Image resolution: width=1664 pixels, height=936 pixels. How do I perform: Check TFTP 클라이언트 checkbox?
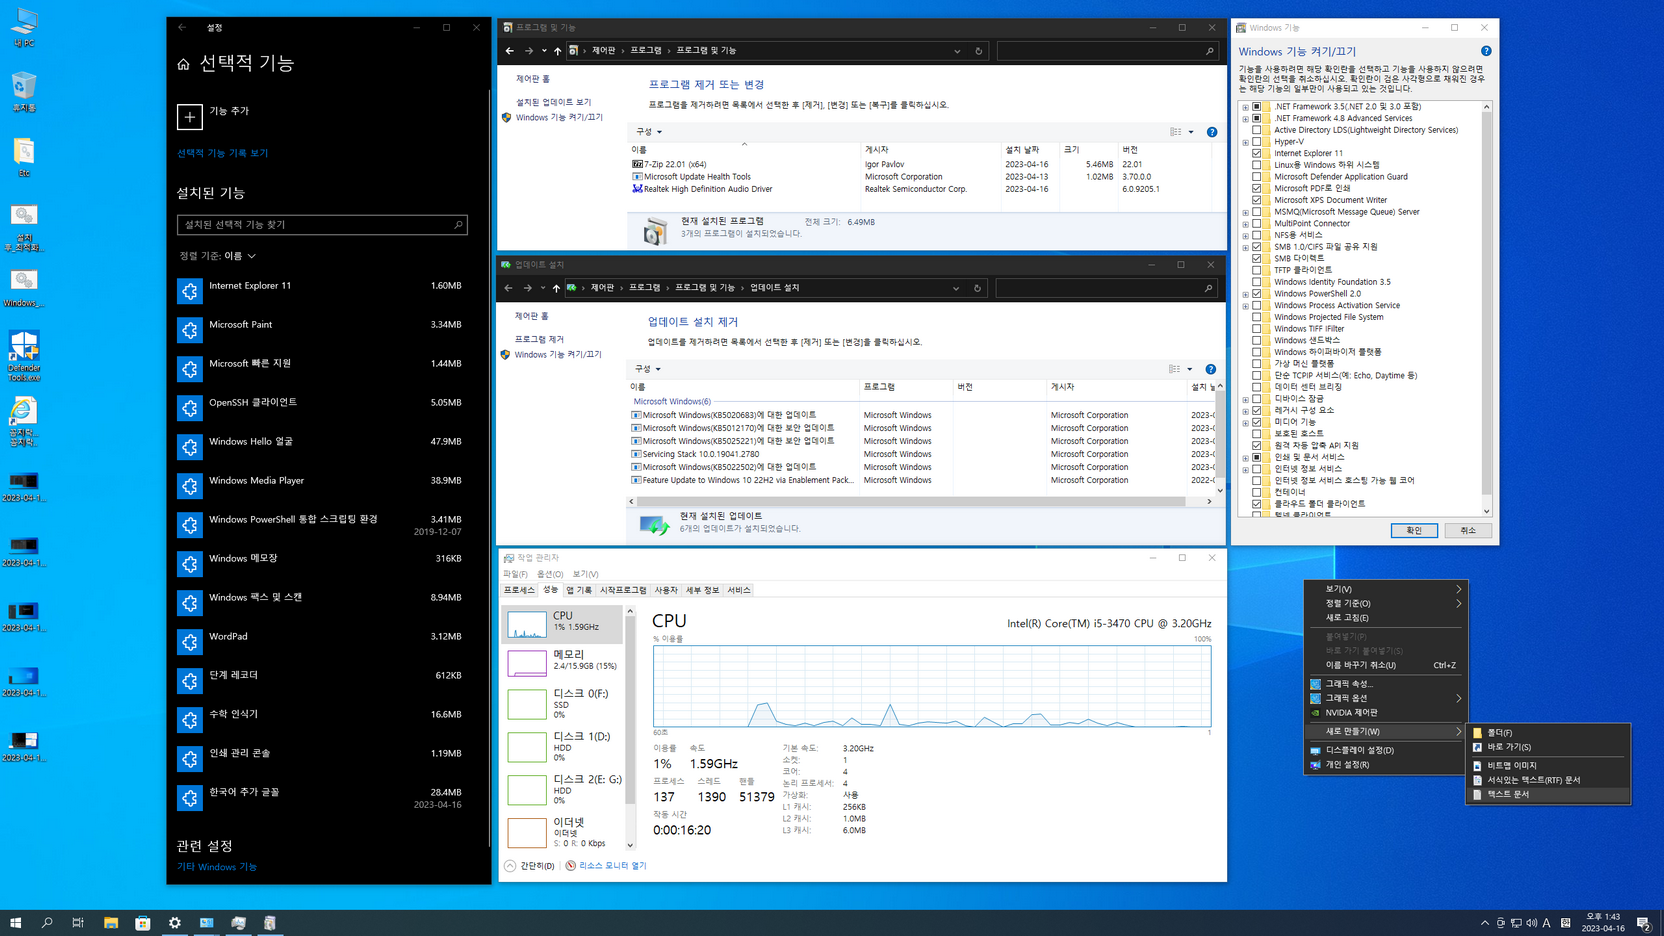click(x=1257, y=270)
